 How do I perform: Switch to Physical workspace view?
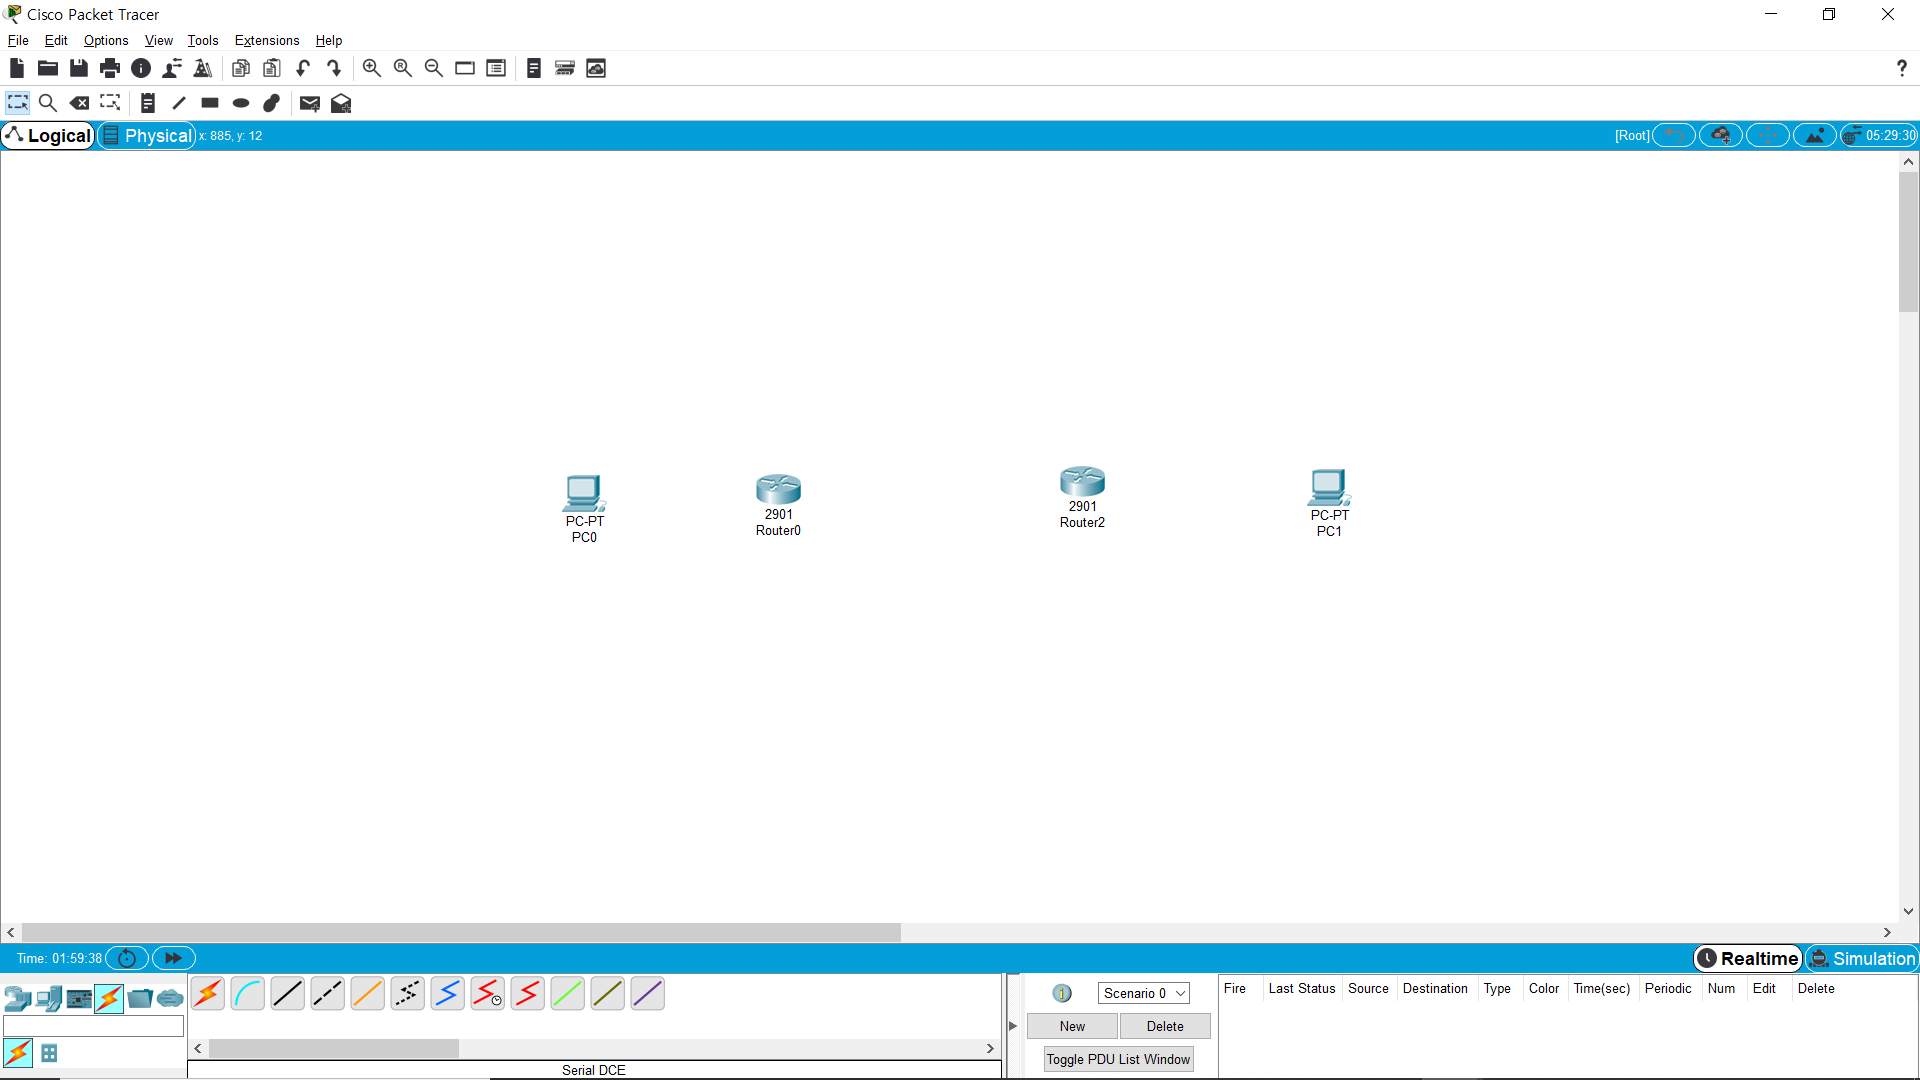pyautogui.click(x=147, y=136)
